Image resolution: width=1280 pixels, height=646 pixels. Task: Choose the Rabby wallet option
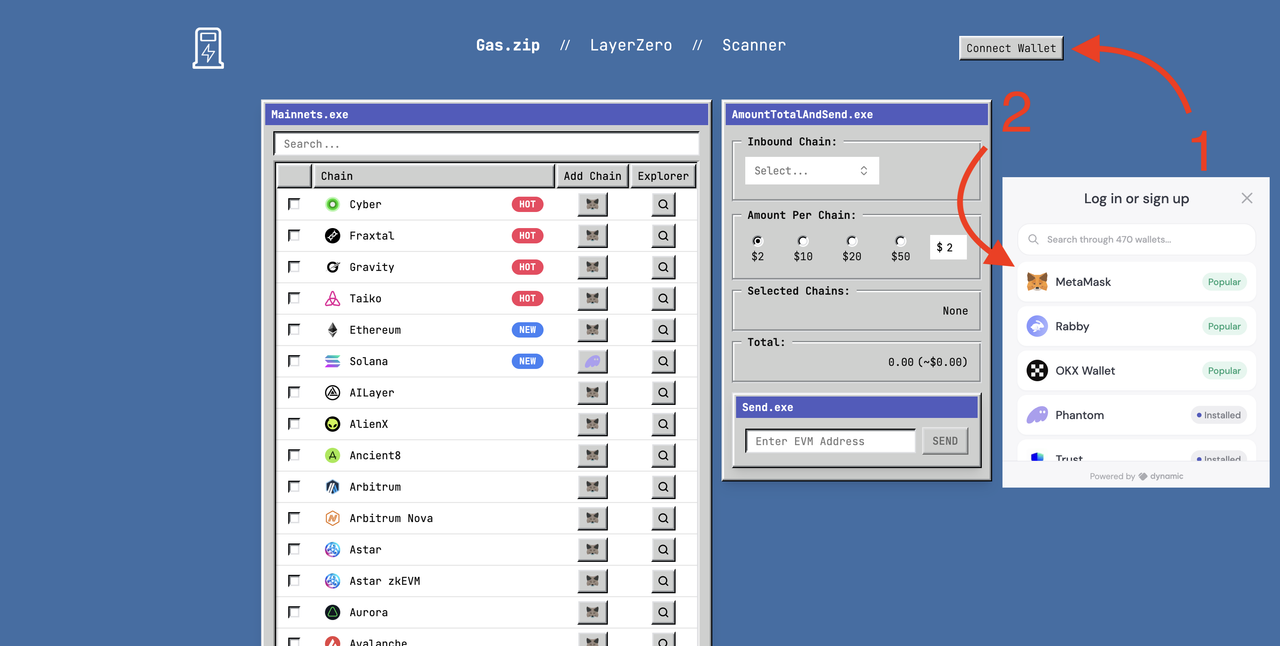1136,326
